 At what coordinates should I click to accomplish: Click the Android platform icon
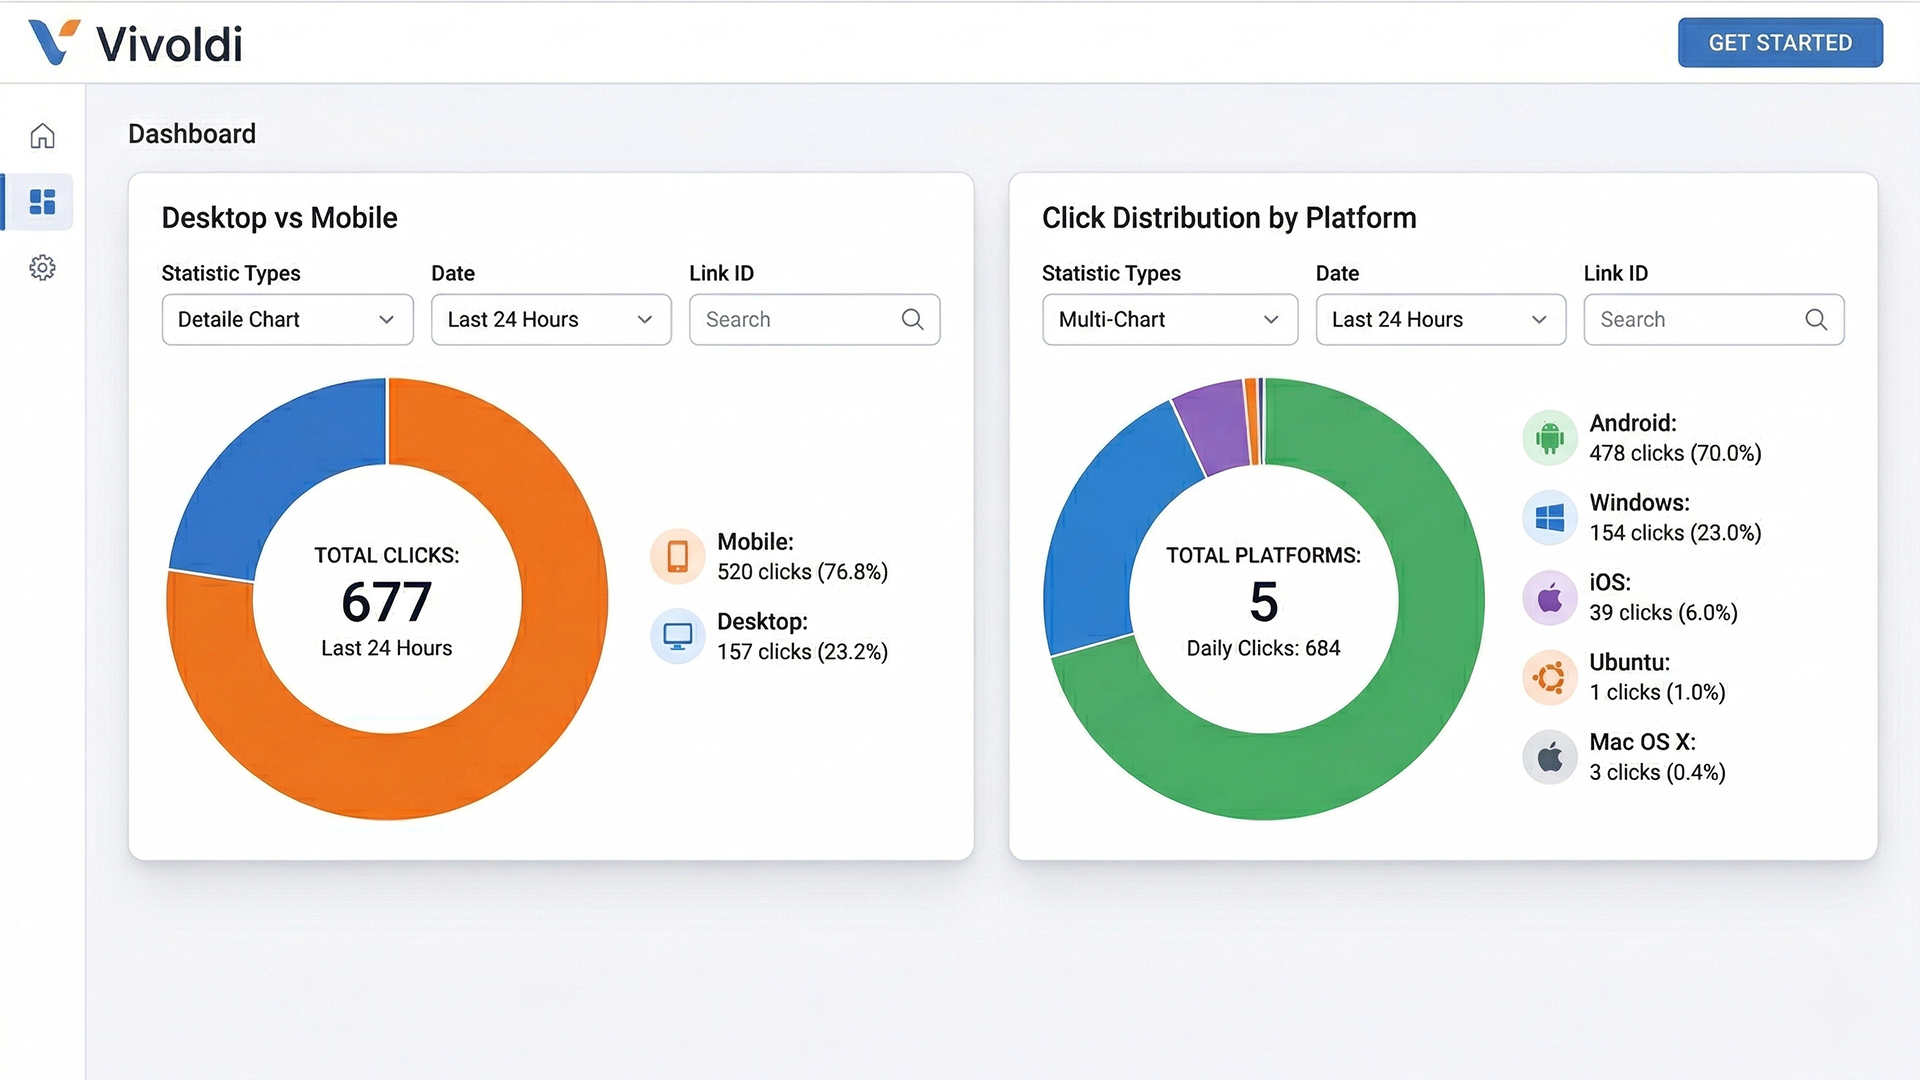coord(1549,438)
